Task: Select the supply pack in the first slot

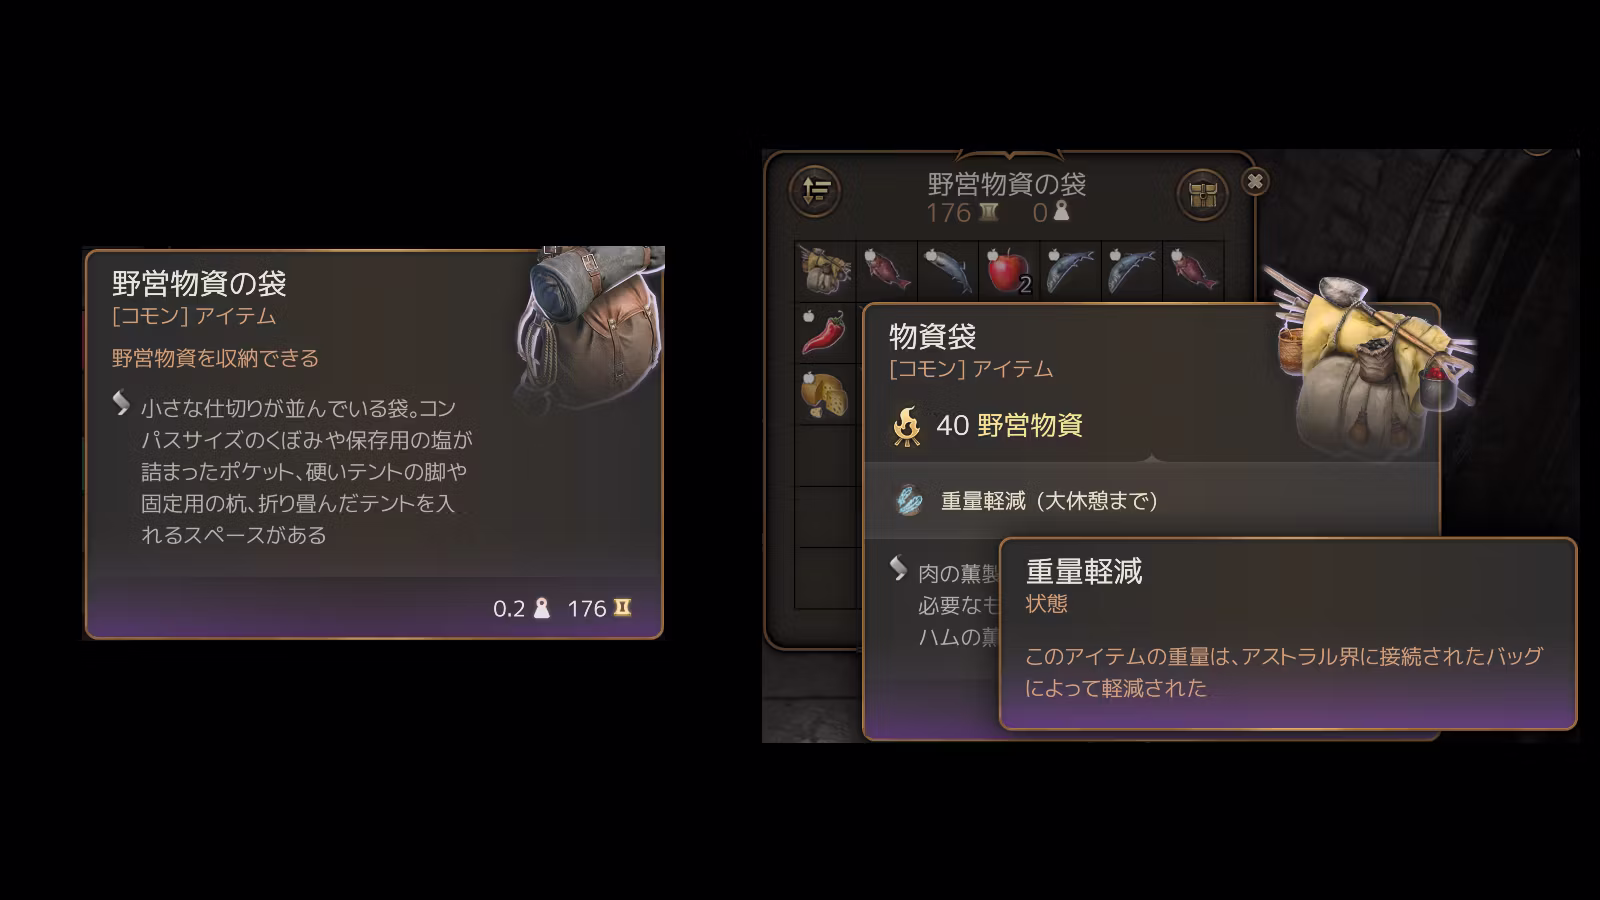Action: (x=826, y=271)
